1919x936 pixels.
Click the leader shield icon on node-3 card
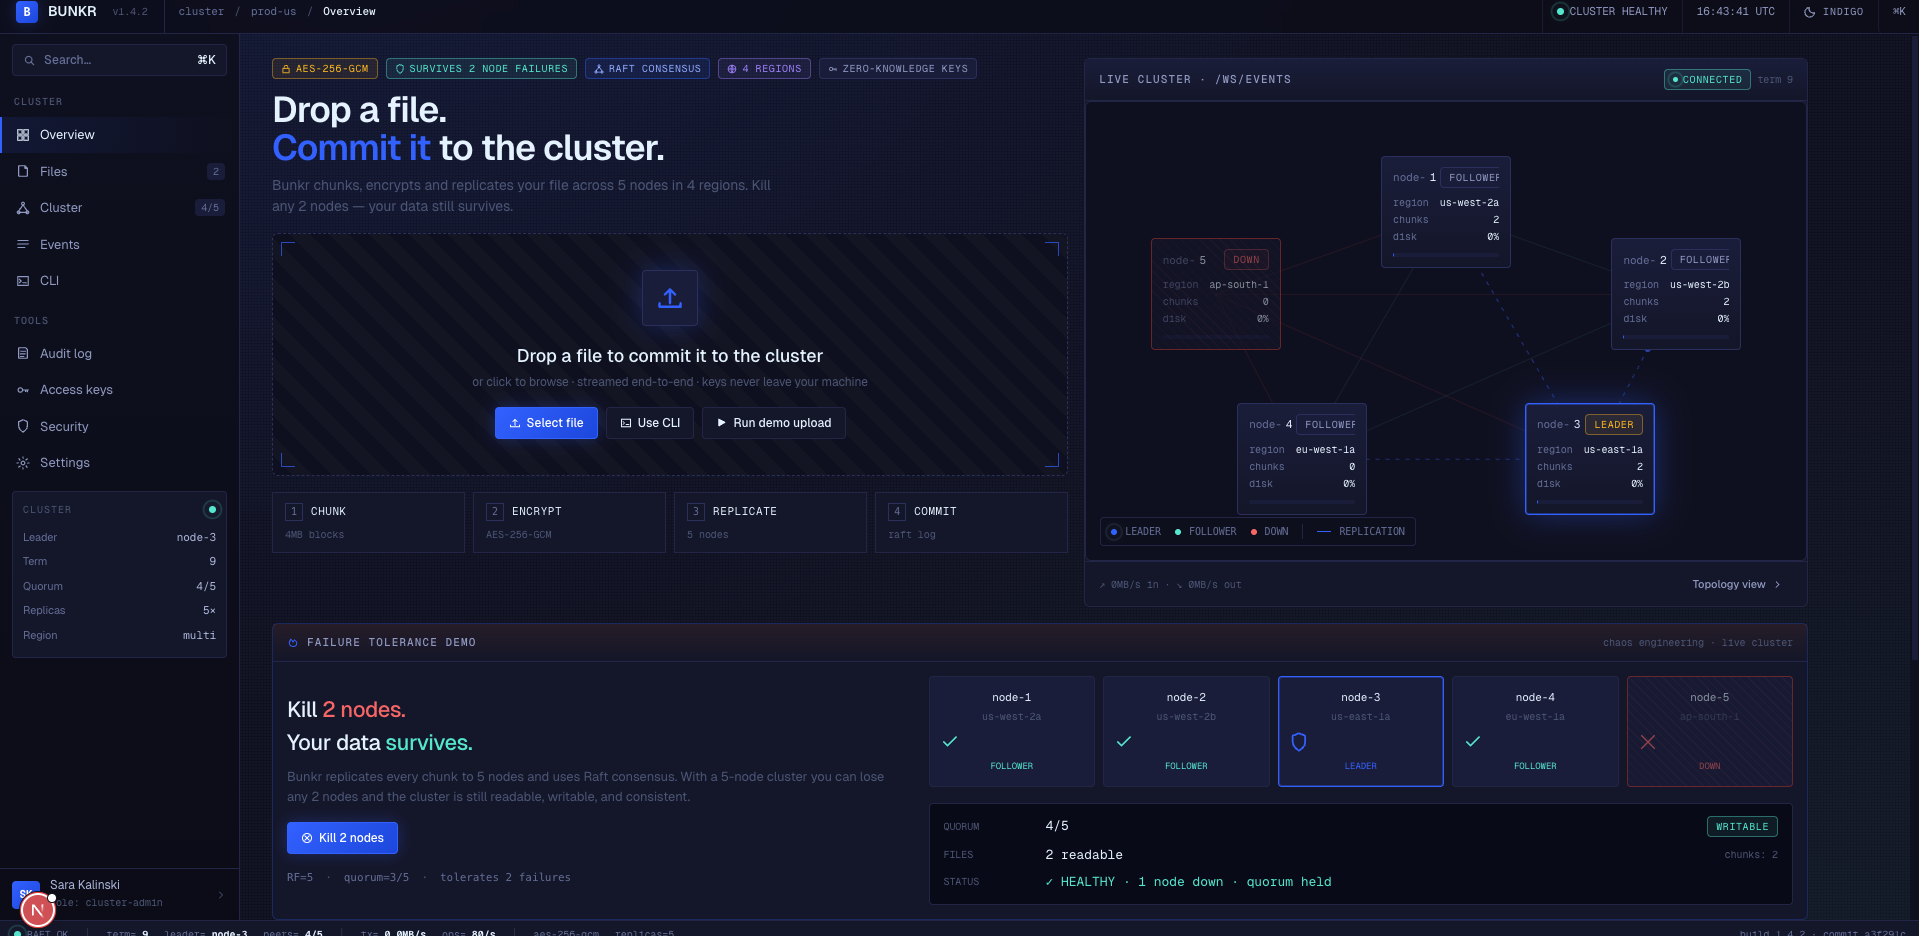point(1299,742)
